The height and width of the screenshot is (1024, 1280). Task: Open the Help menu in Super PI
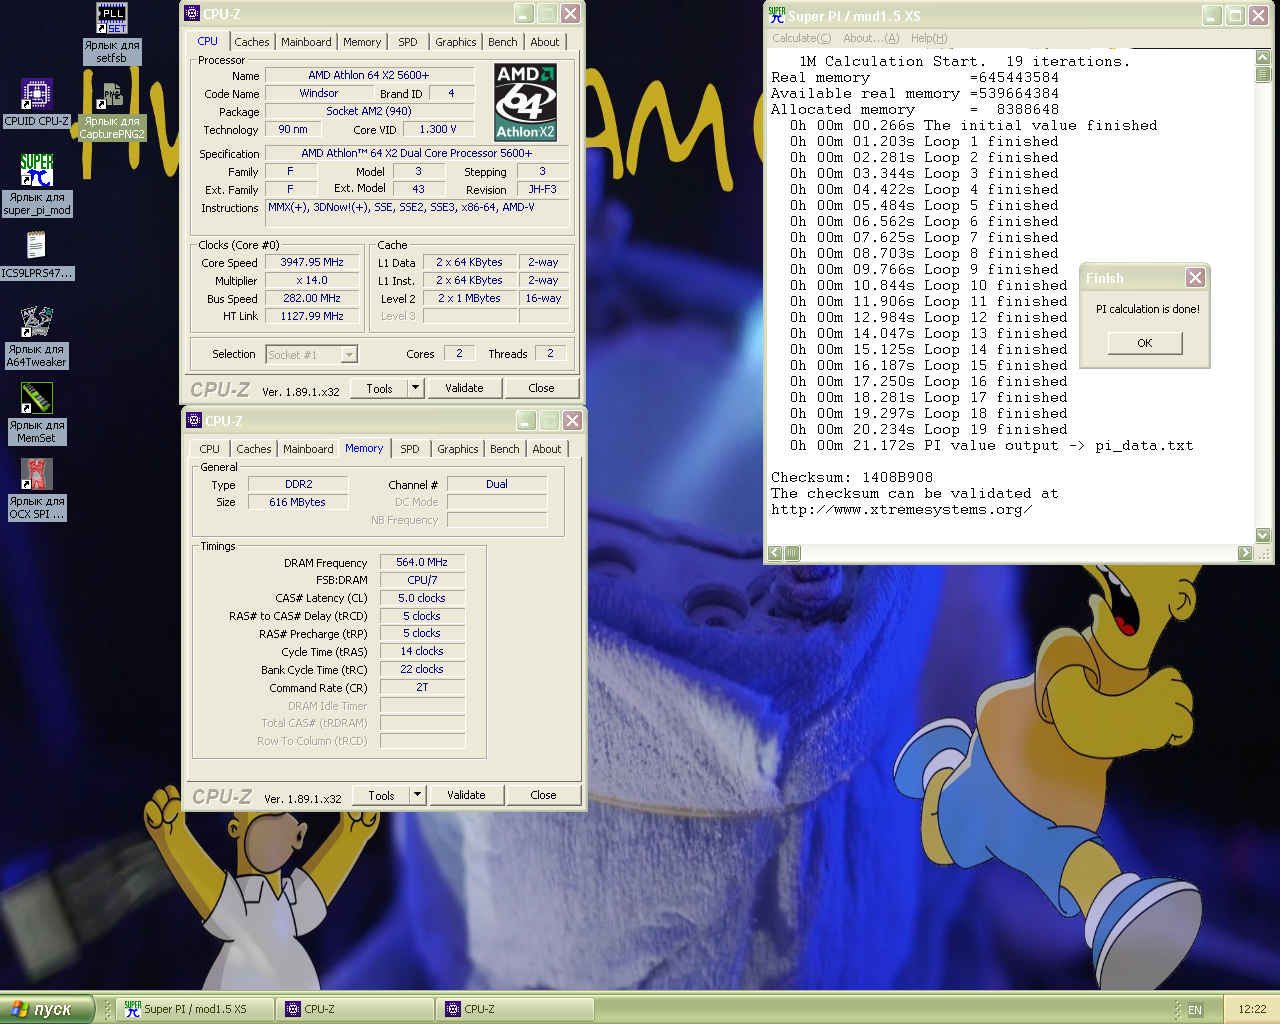click(928, 38)
